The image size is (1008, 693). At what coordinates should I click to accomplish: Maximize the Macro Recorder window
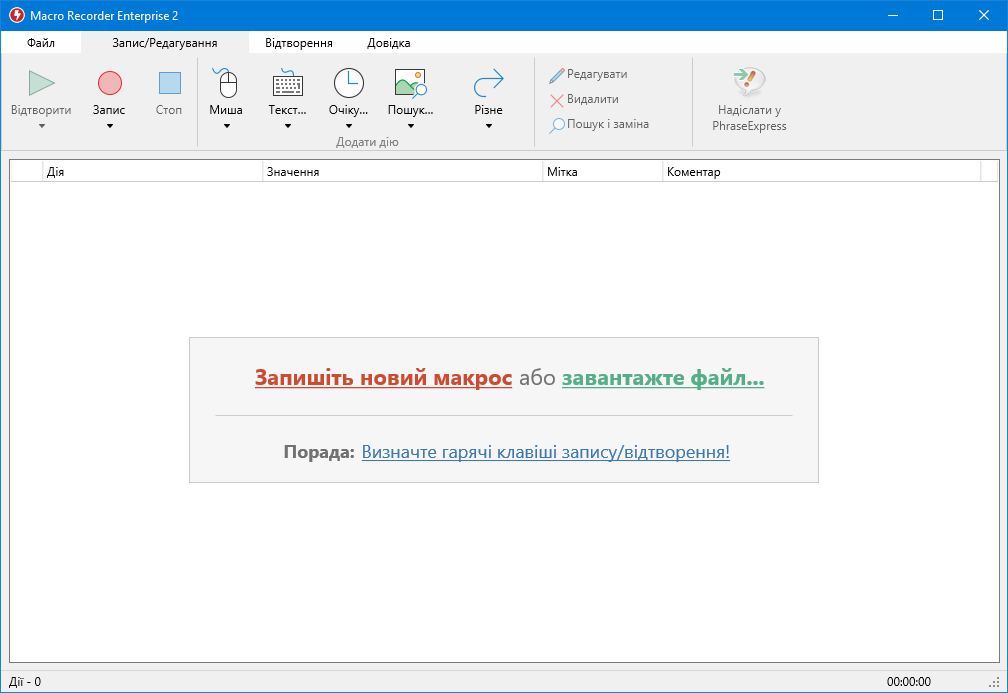[938, 15]
